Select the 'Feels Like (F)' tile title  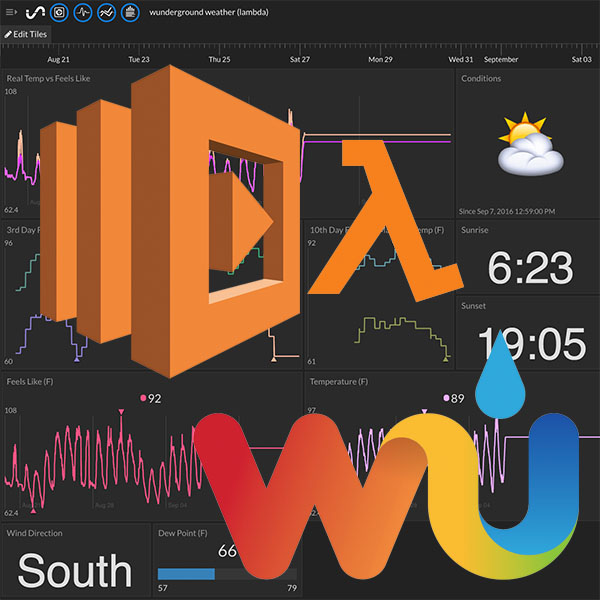30,382
